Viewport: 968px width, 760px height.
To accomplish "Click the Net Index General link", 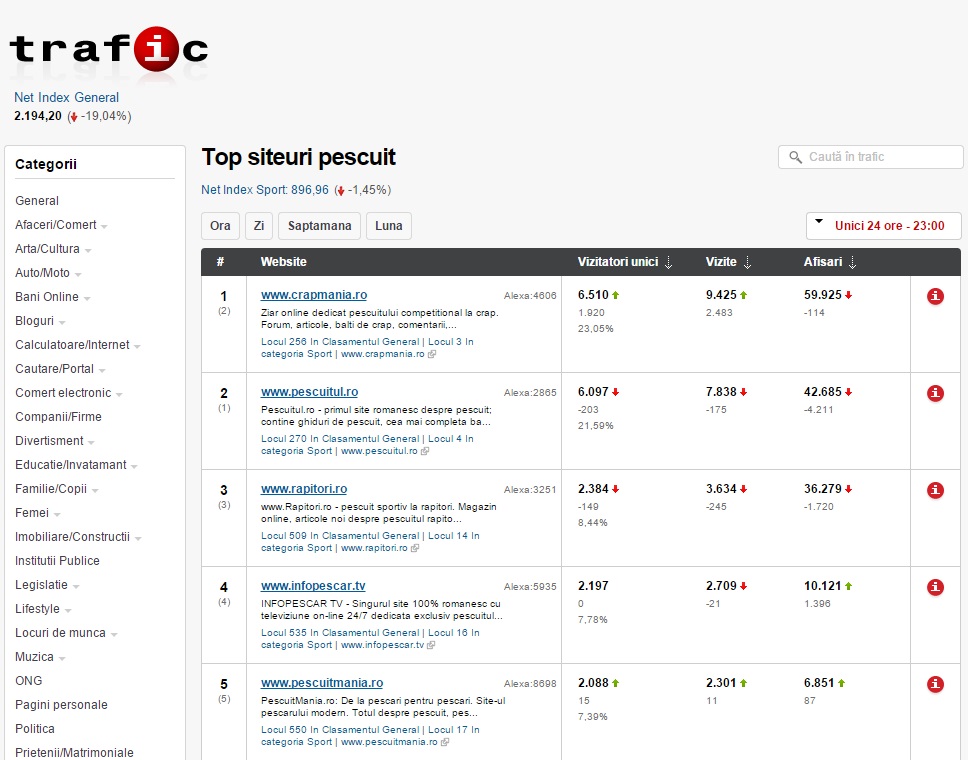I will (67, 98).
